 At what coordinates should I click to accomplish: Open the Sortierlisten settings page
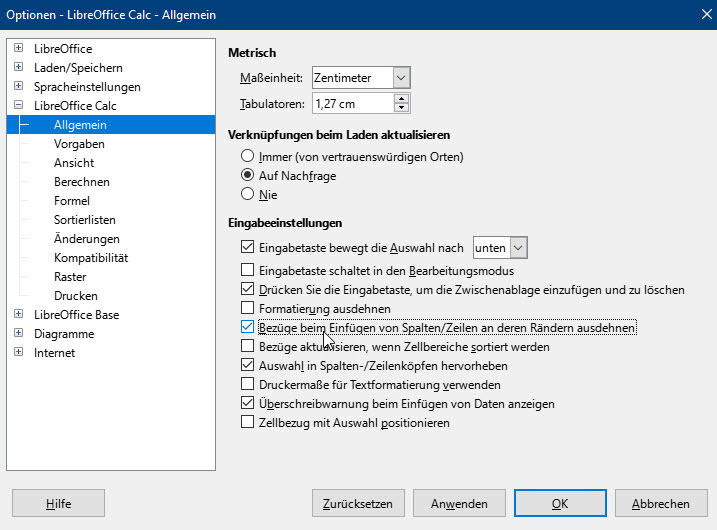click(85, 220)
